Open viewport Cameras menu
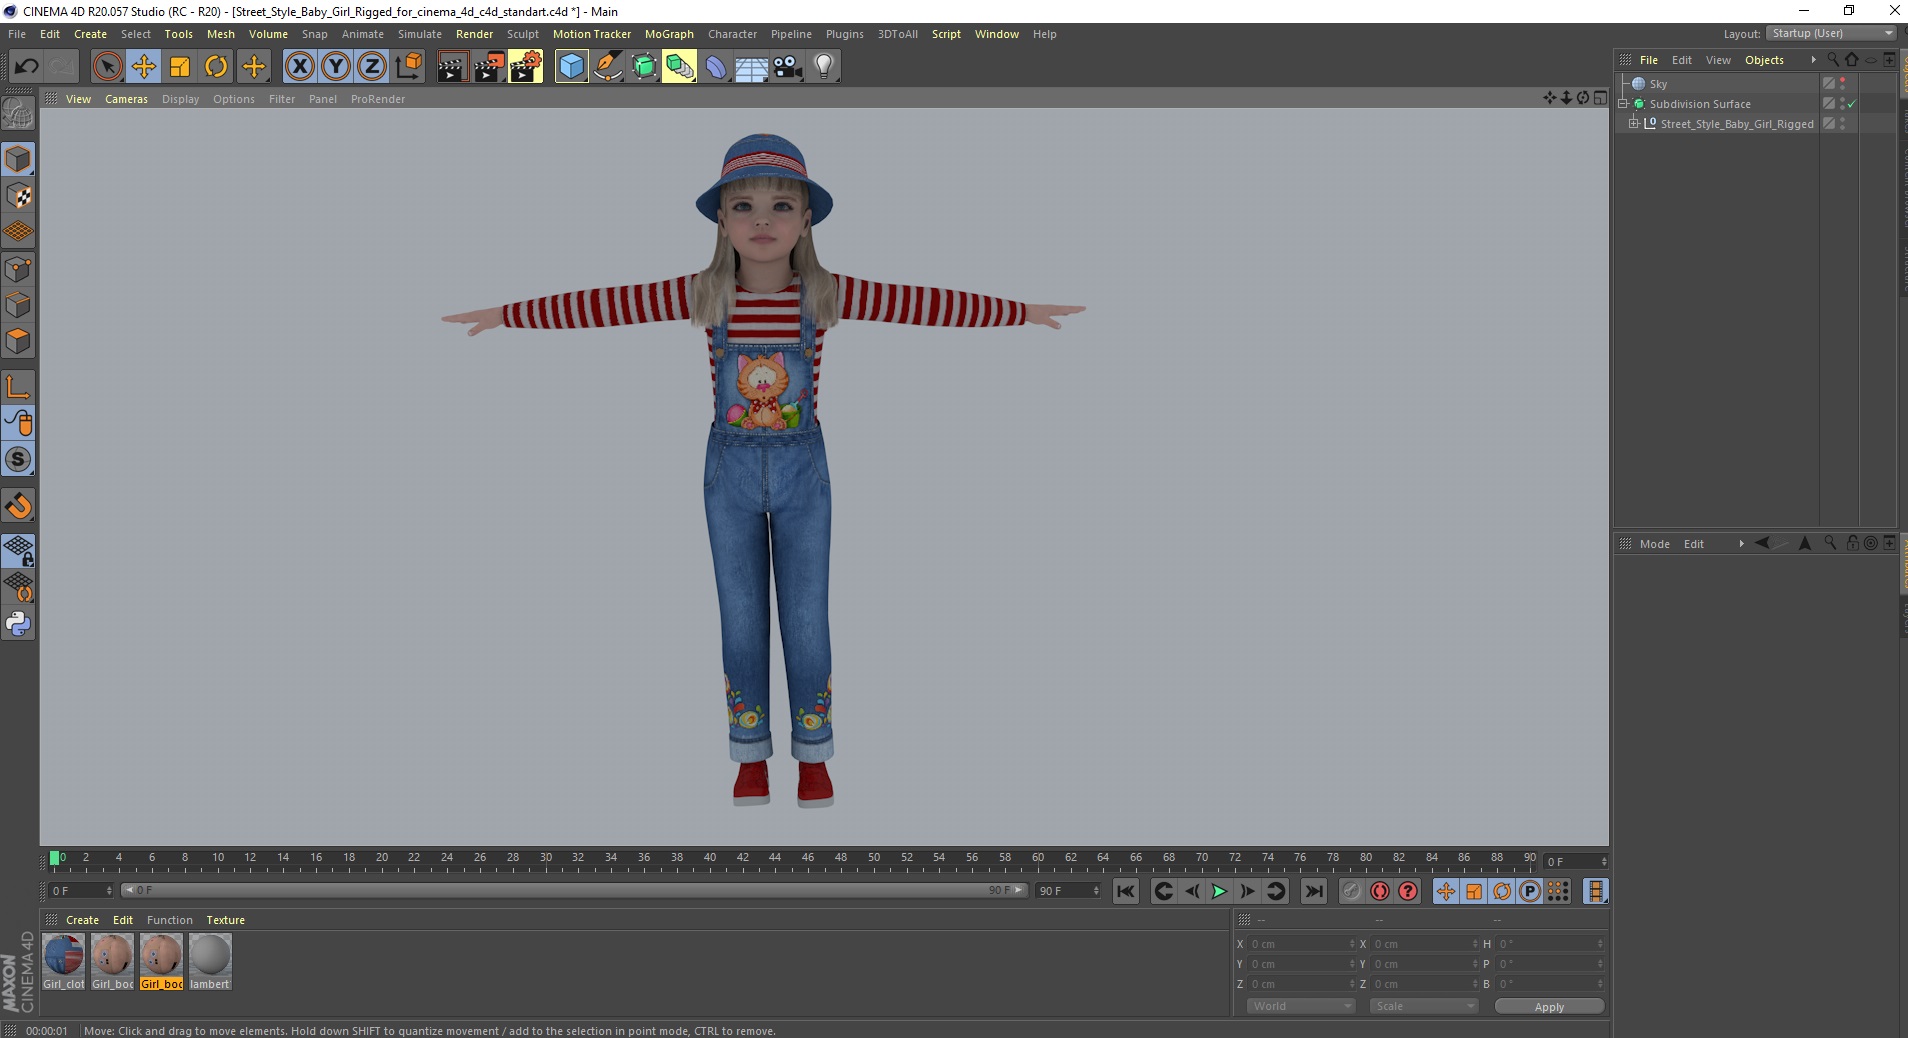Viewport: 1908px width, 1038px height. click(126, 99)
